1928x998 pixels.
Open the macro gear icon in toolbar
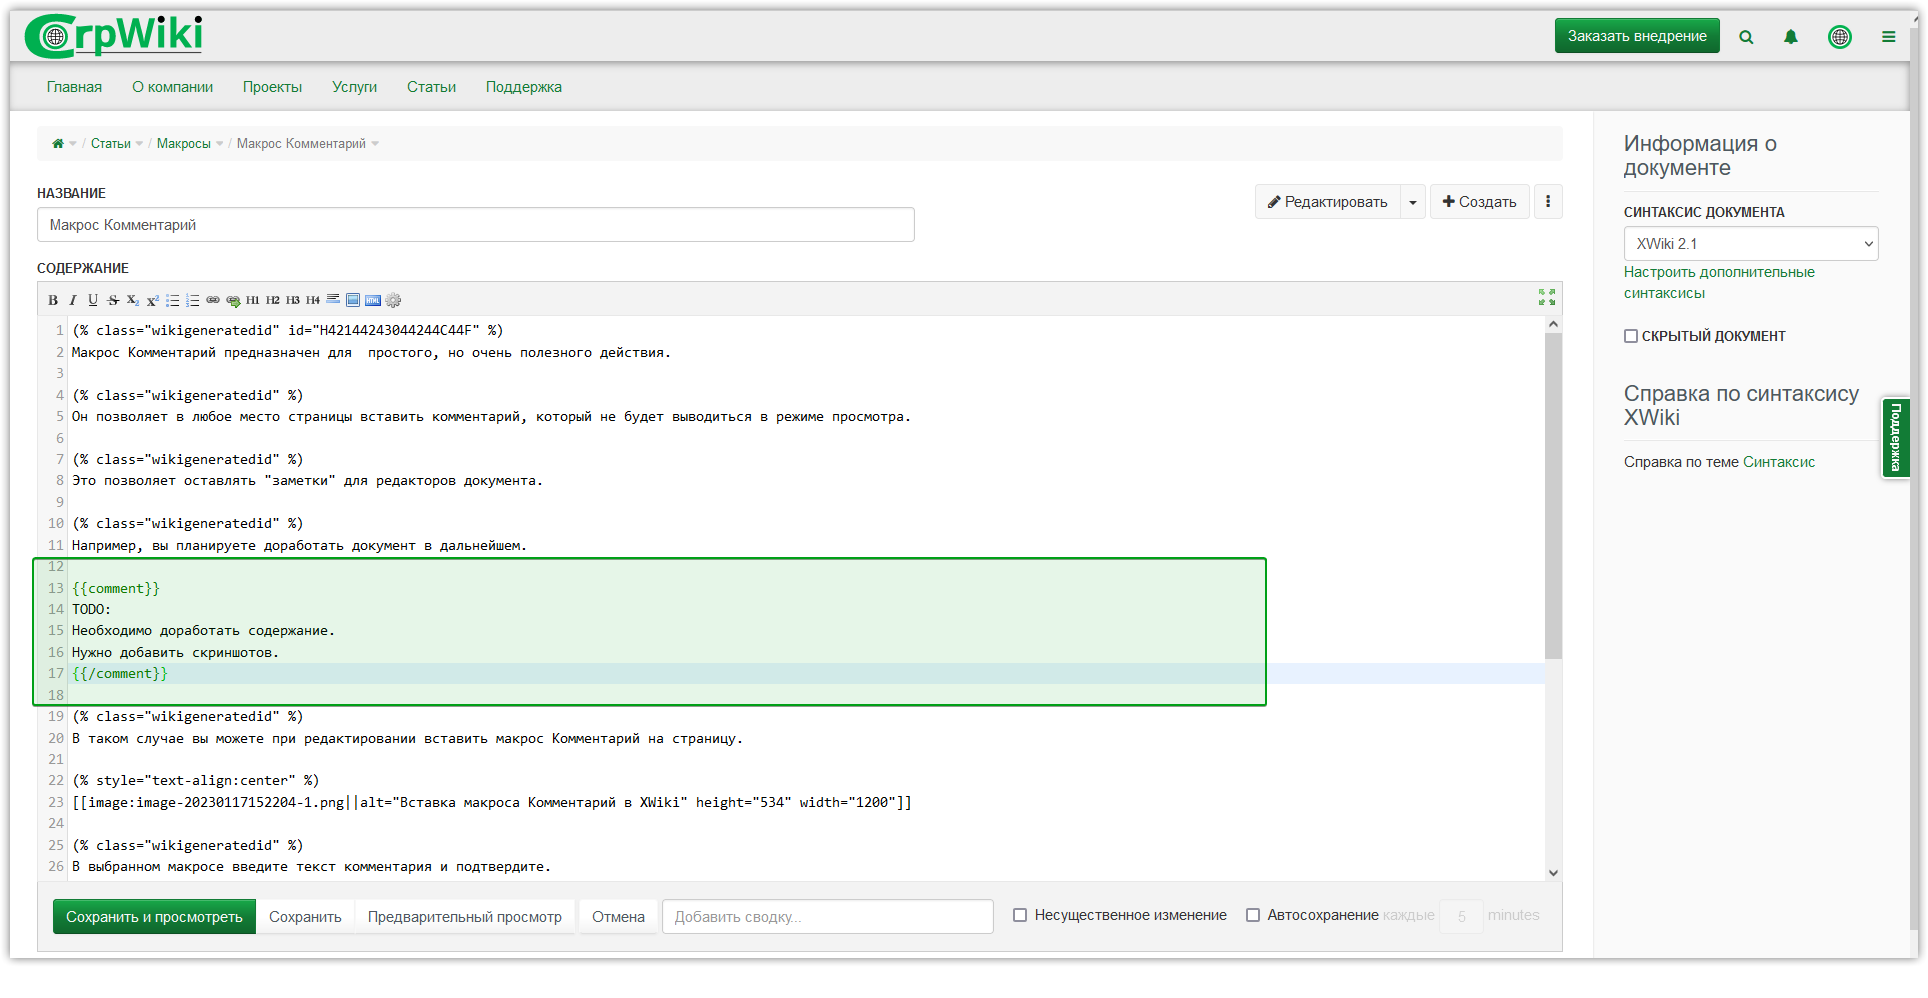pyautogui.click(x=393, y=300)
